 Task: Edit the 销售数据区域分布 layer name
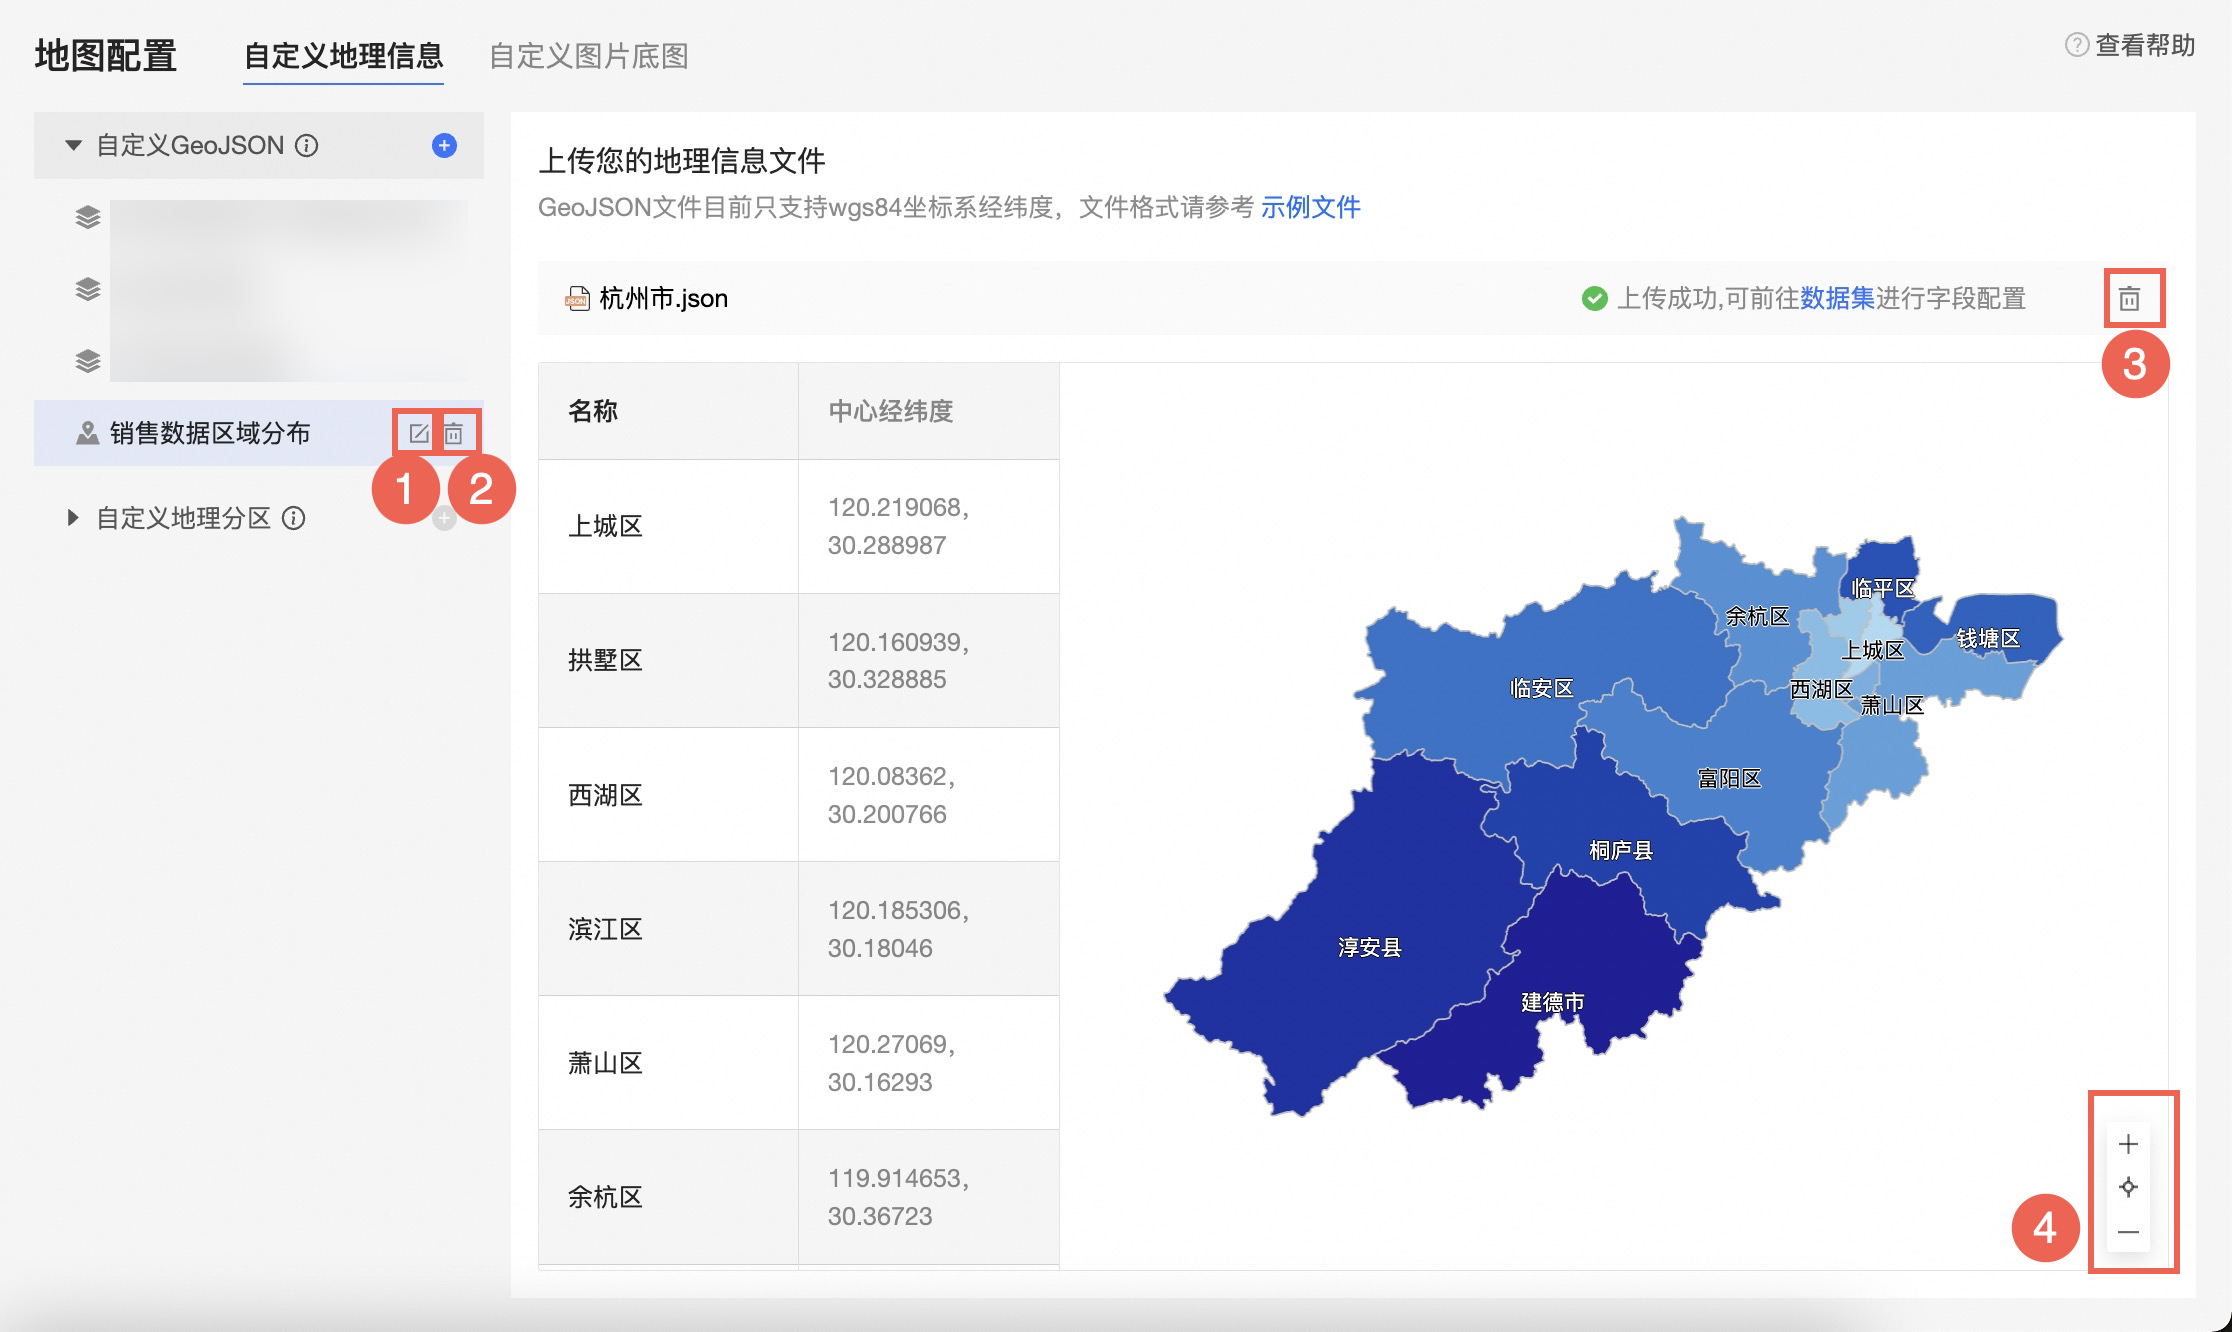[420, 433]
